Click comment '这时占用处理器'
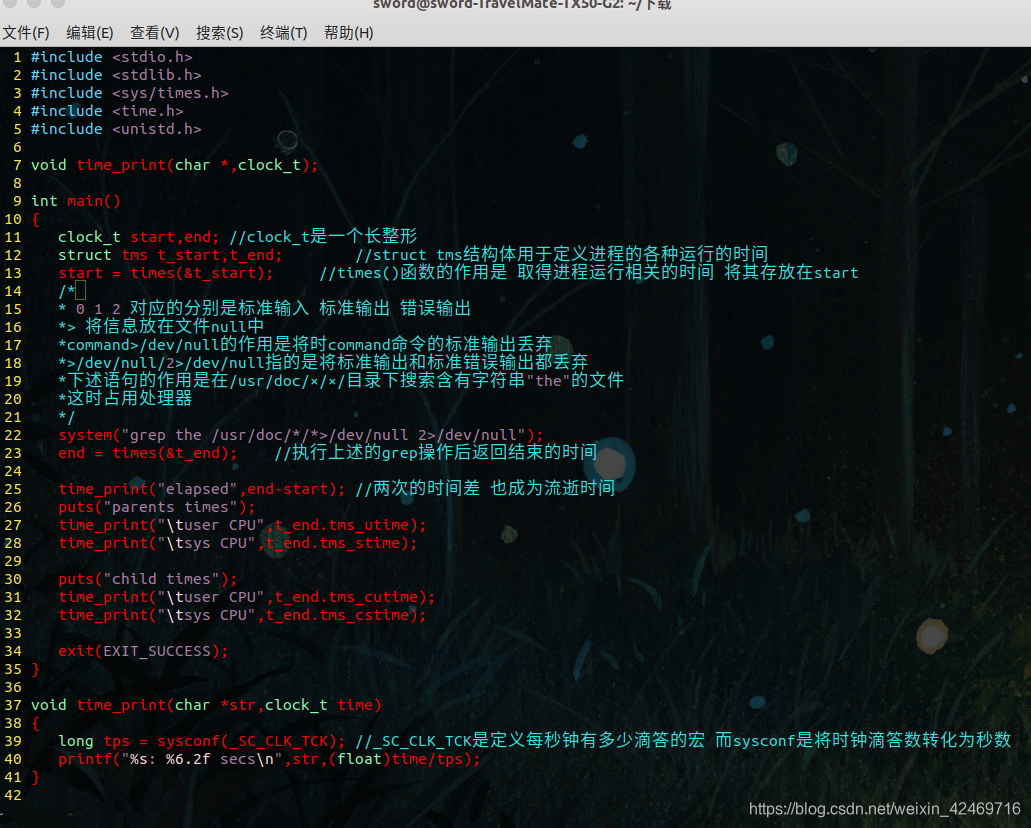Screen dimensions: 1031x828 click(125, 399)
